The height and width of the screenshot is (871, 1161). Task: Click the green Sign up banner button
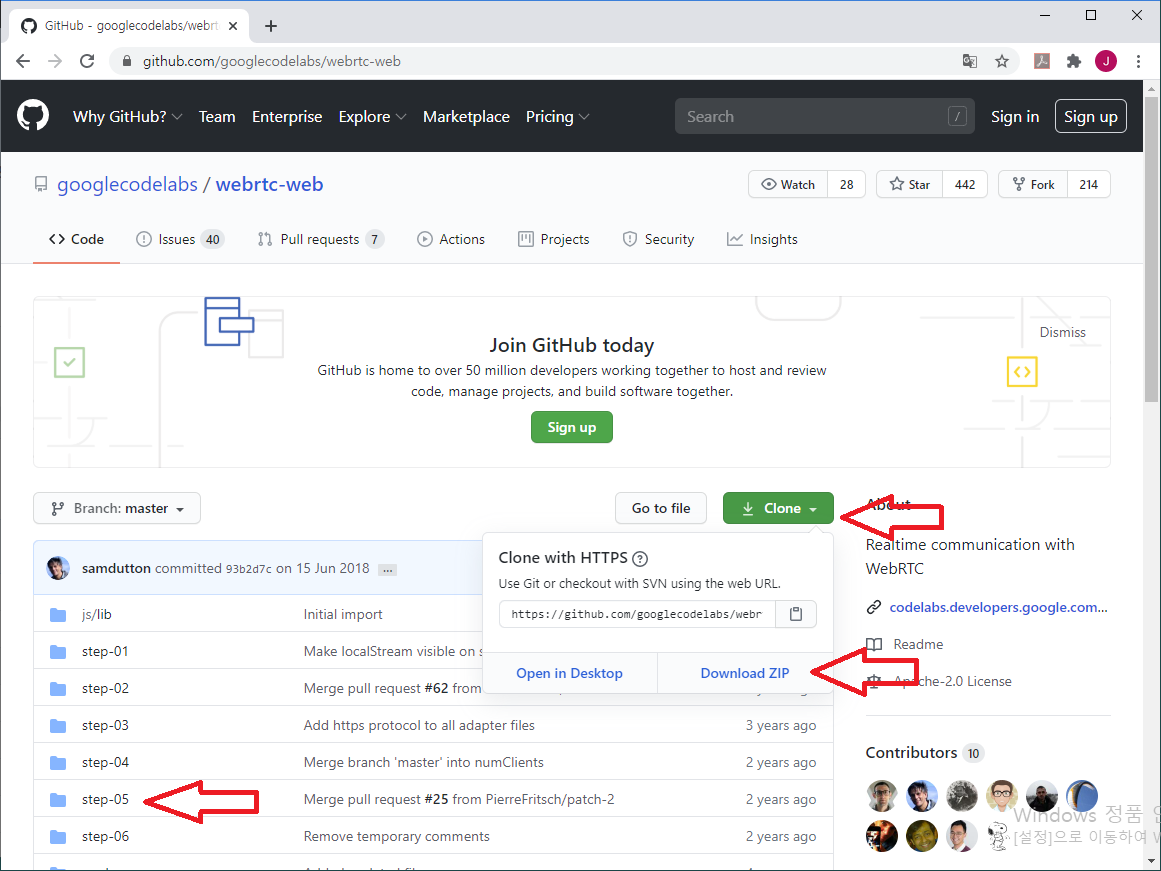coord(572,427)
